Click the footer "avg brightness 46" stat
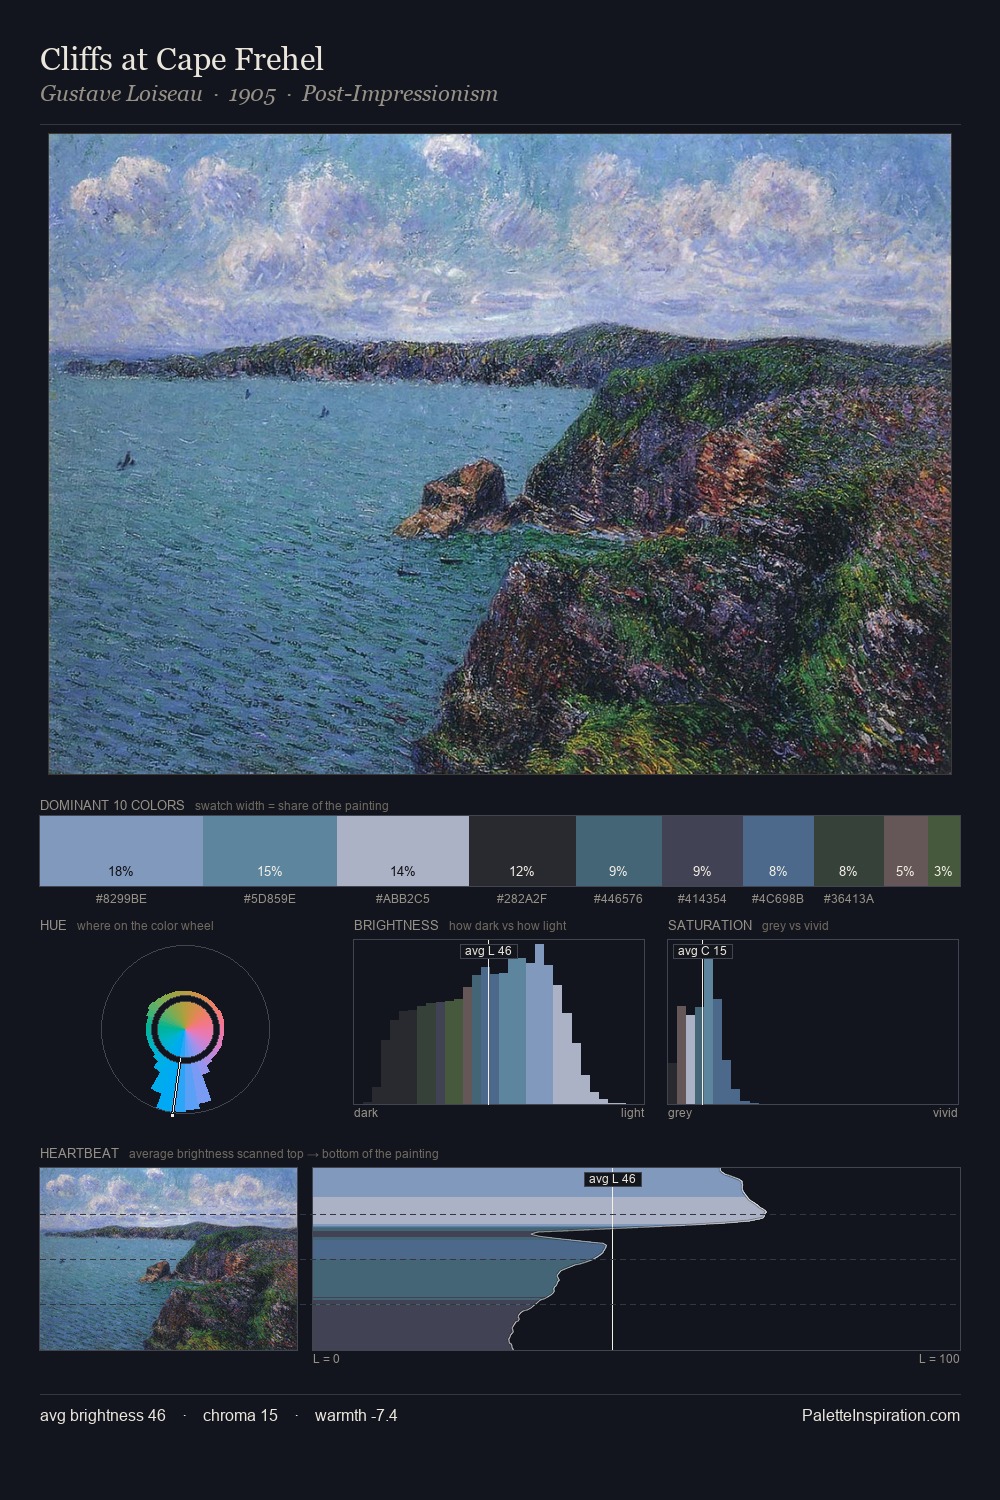The width and height of the screenshot is (1000, 1500). (103, 1415)
